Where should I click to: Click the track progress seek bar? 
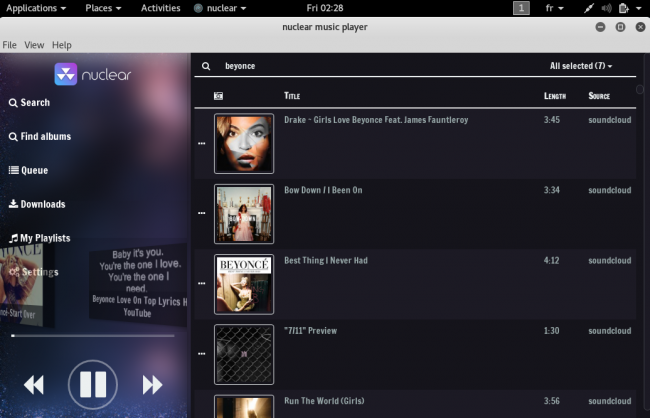(93, 335)
